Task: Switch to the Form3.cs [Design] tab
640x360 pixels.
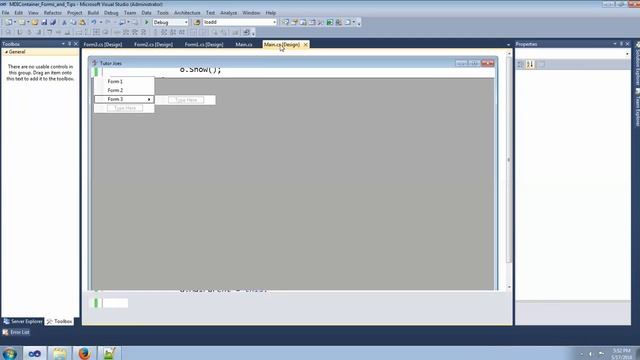Action: coord(103,44)
